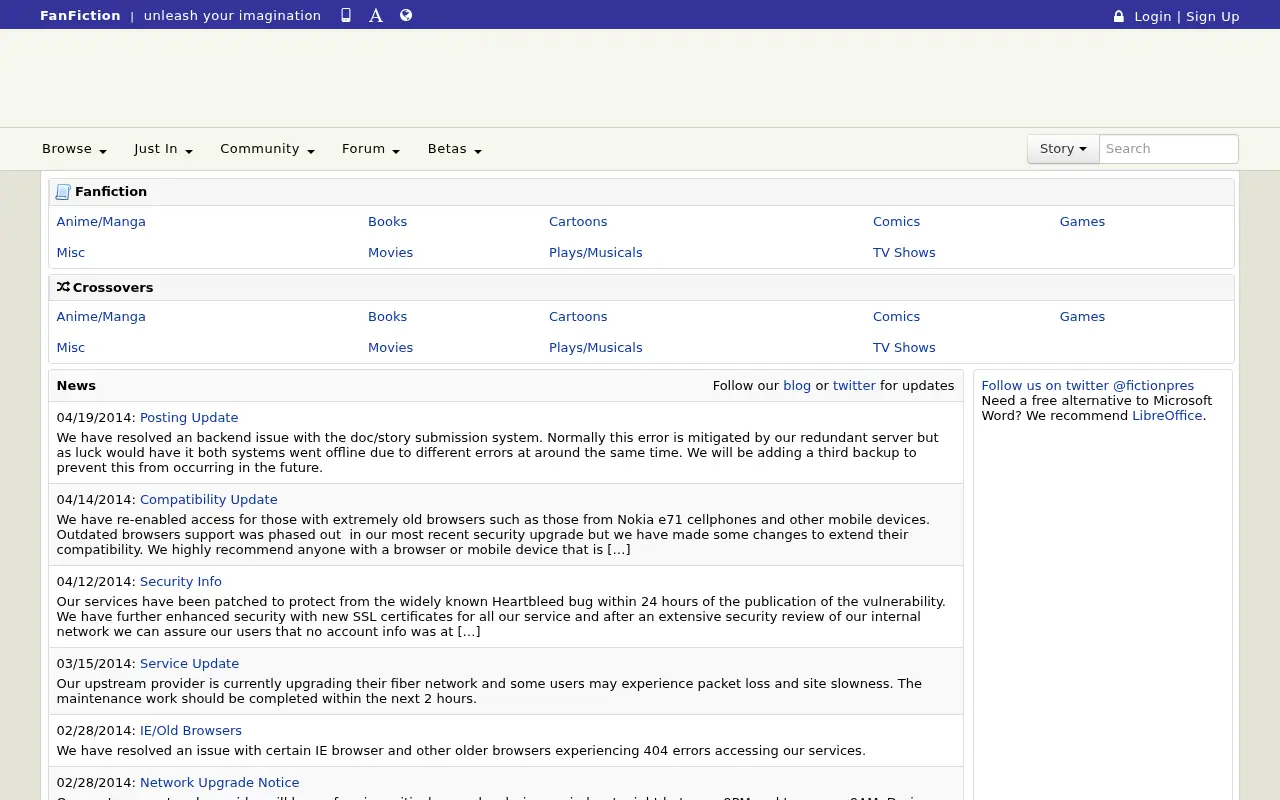Viewport: 1280px width, 800px height.
Task: Open Follow us on twitter @fictionpres link
Action: click(x=1088, y=386)
